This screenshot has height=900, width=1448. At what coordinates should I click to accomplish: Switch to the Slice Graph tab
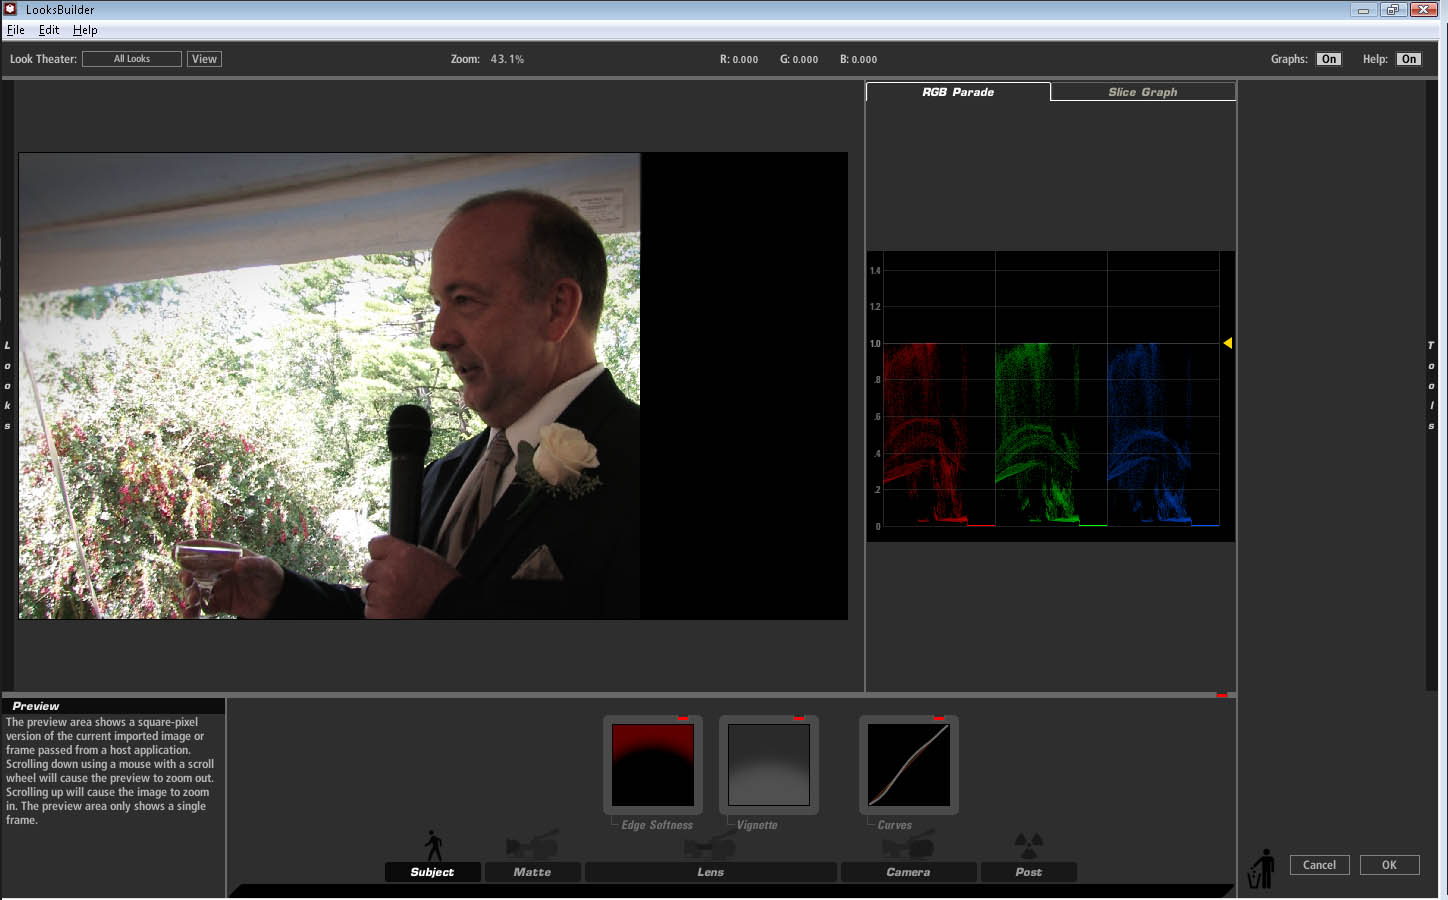pos(1142,92)
